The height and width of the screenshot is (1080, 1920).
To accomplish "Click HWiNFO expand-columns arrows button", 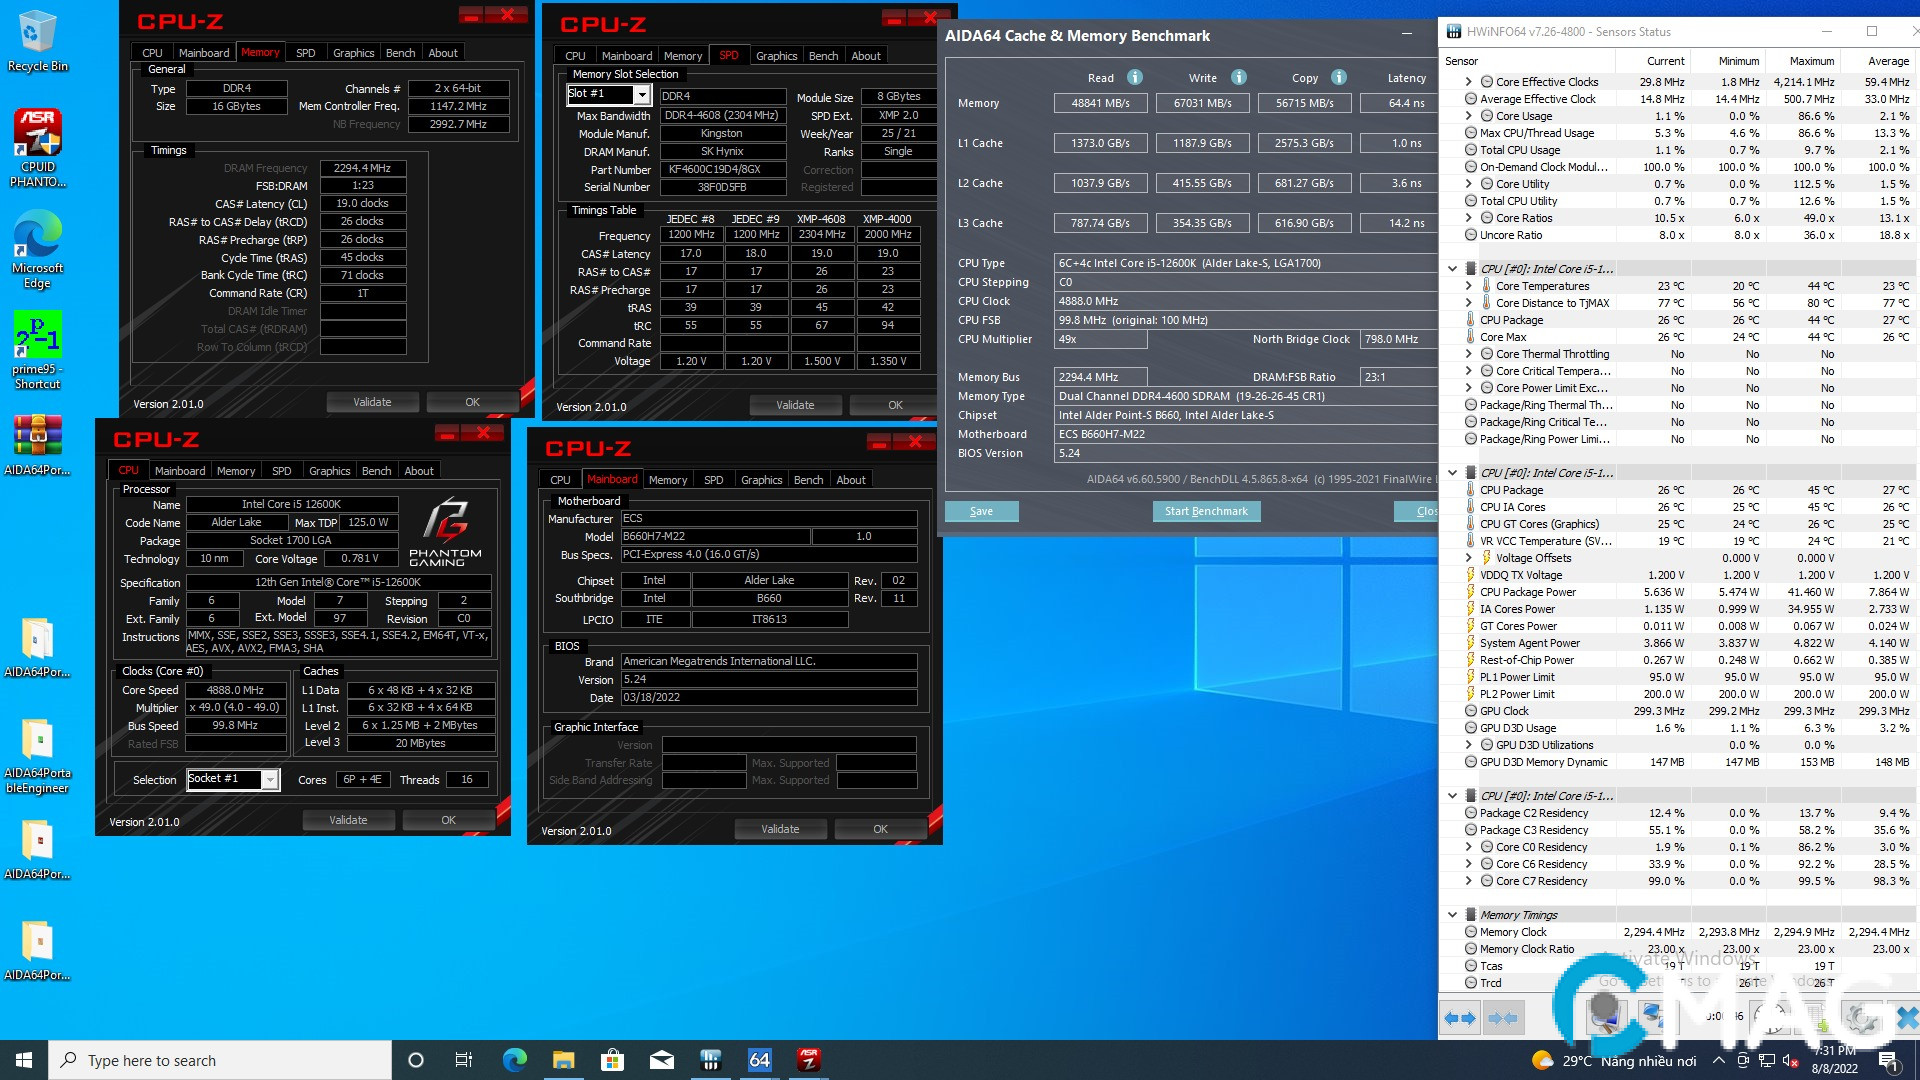I will point(1460,1018).
